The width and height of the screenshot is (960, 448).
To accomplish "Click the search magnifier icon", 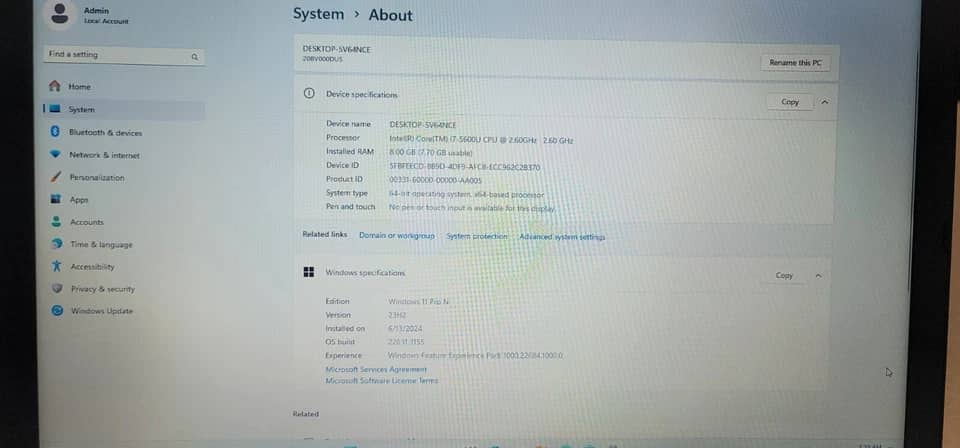I will coord(195,57).
